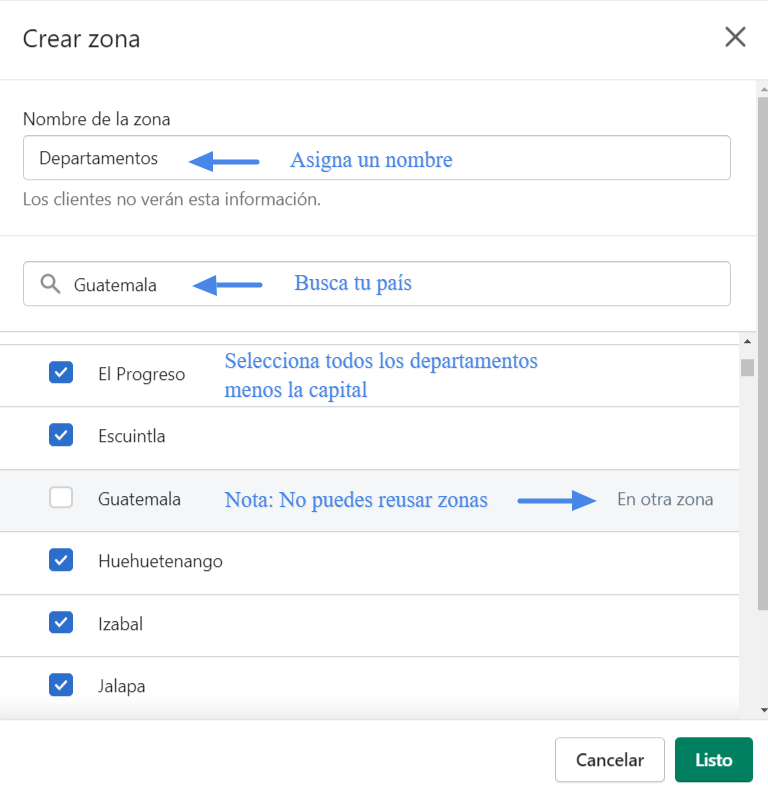This screenshot has height=795, width=768.
Task: Select the Izabal row label
Action: pyautogui.click(x=121, y=624)
